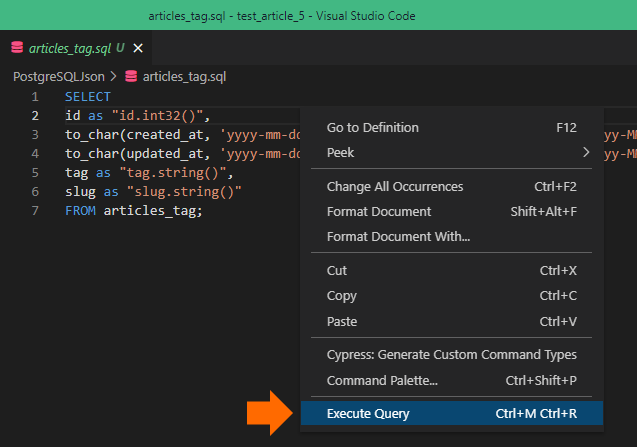Select Cypress: Generate Custom Command Types
This screenshot has height=447, width=637.
(x=452, y=355)
